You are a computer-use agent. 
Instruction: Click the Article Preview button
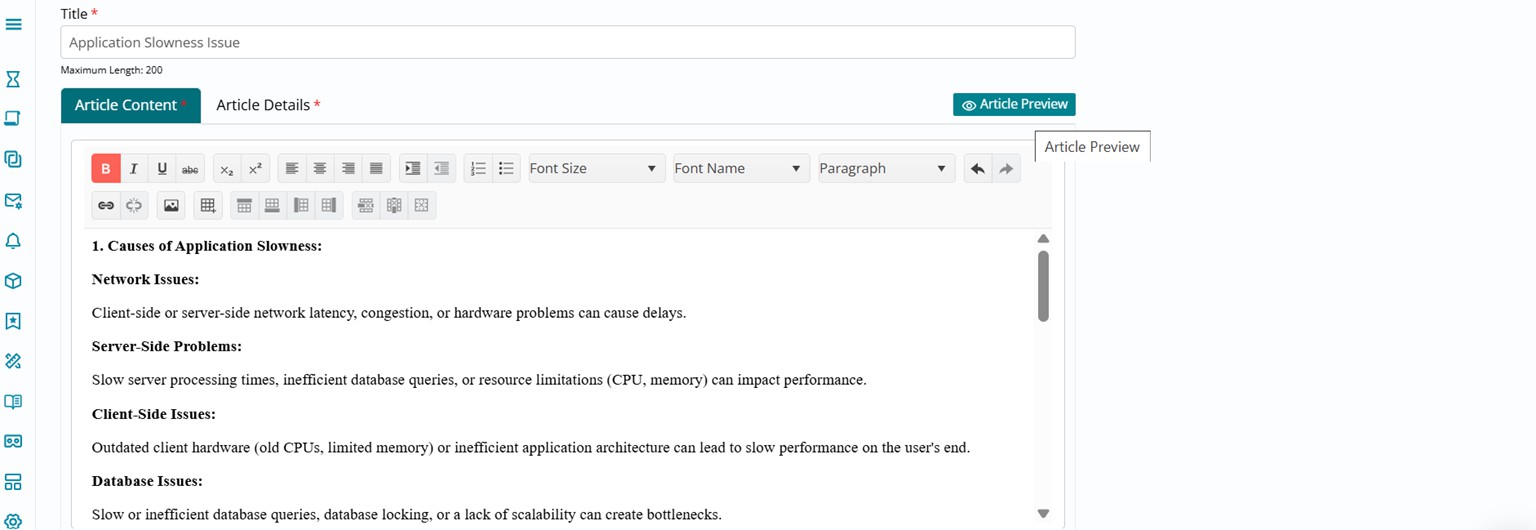(1014, 104)
